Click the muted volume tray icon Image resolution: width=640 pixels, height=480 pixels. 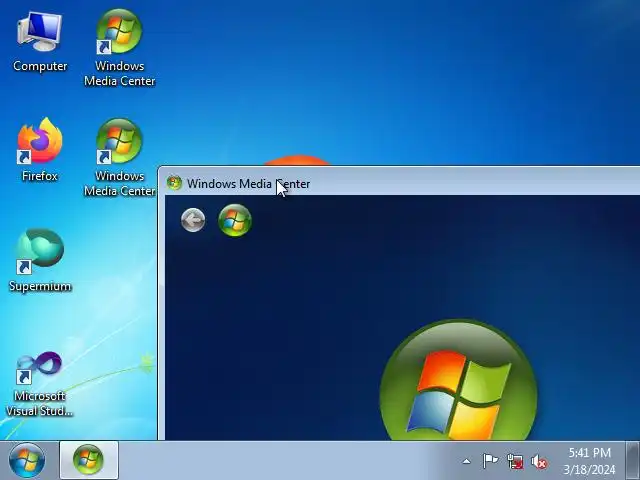539,462
